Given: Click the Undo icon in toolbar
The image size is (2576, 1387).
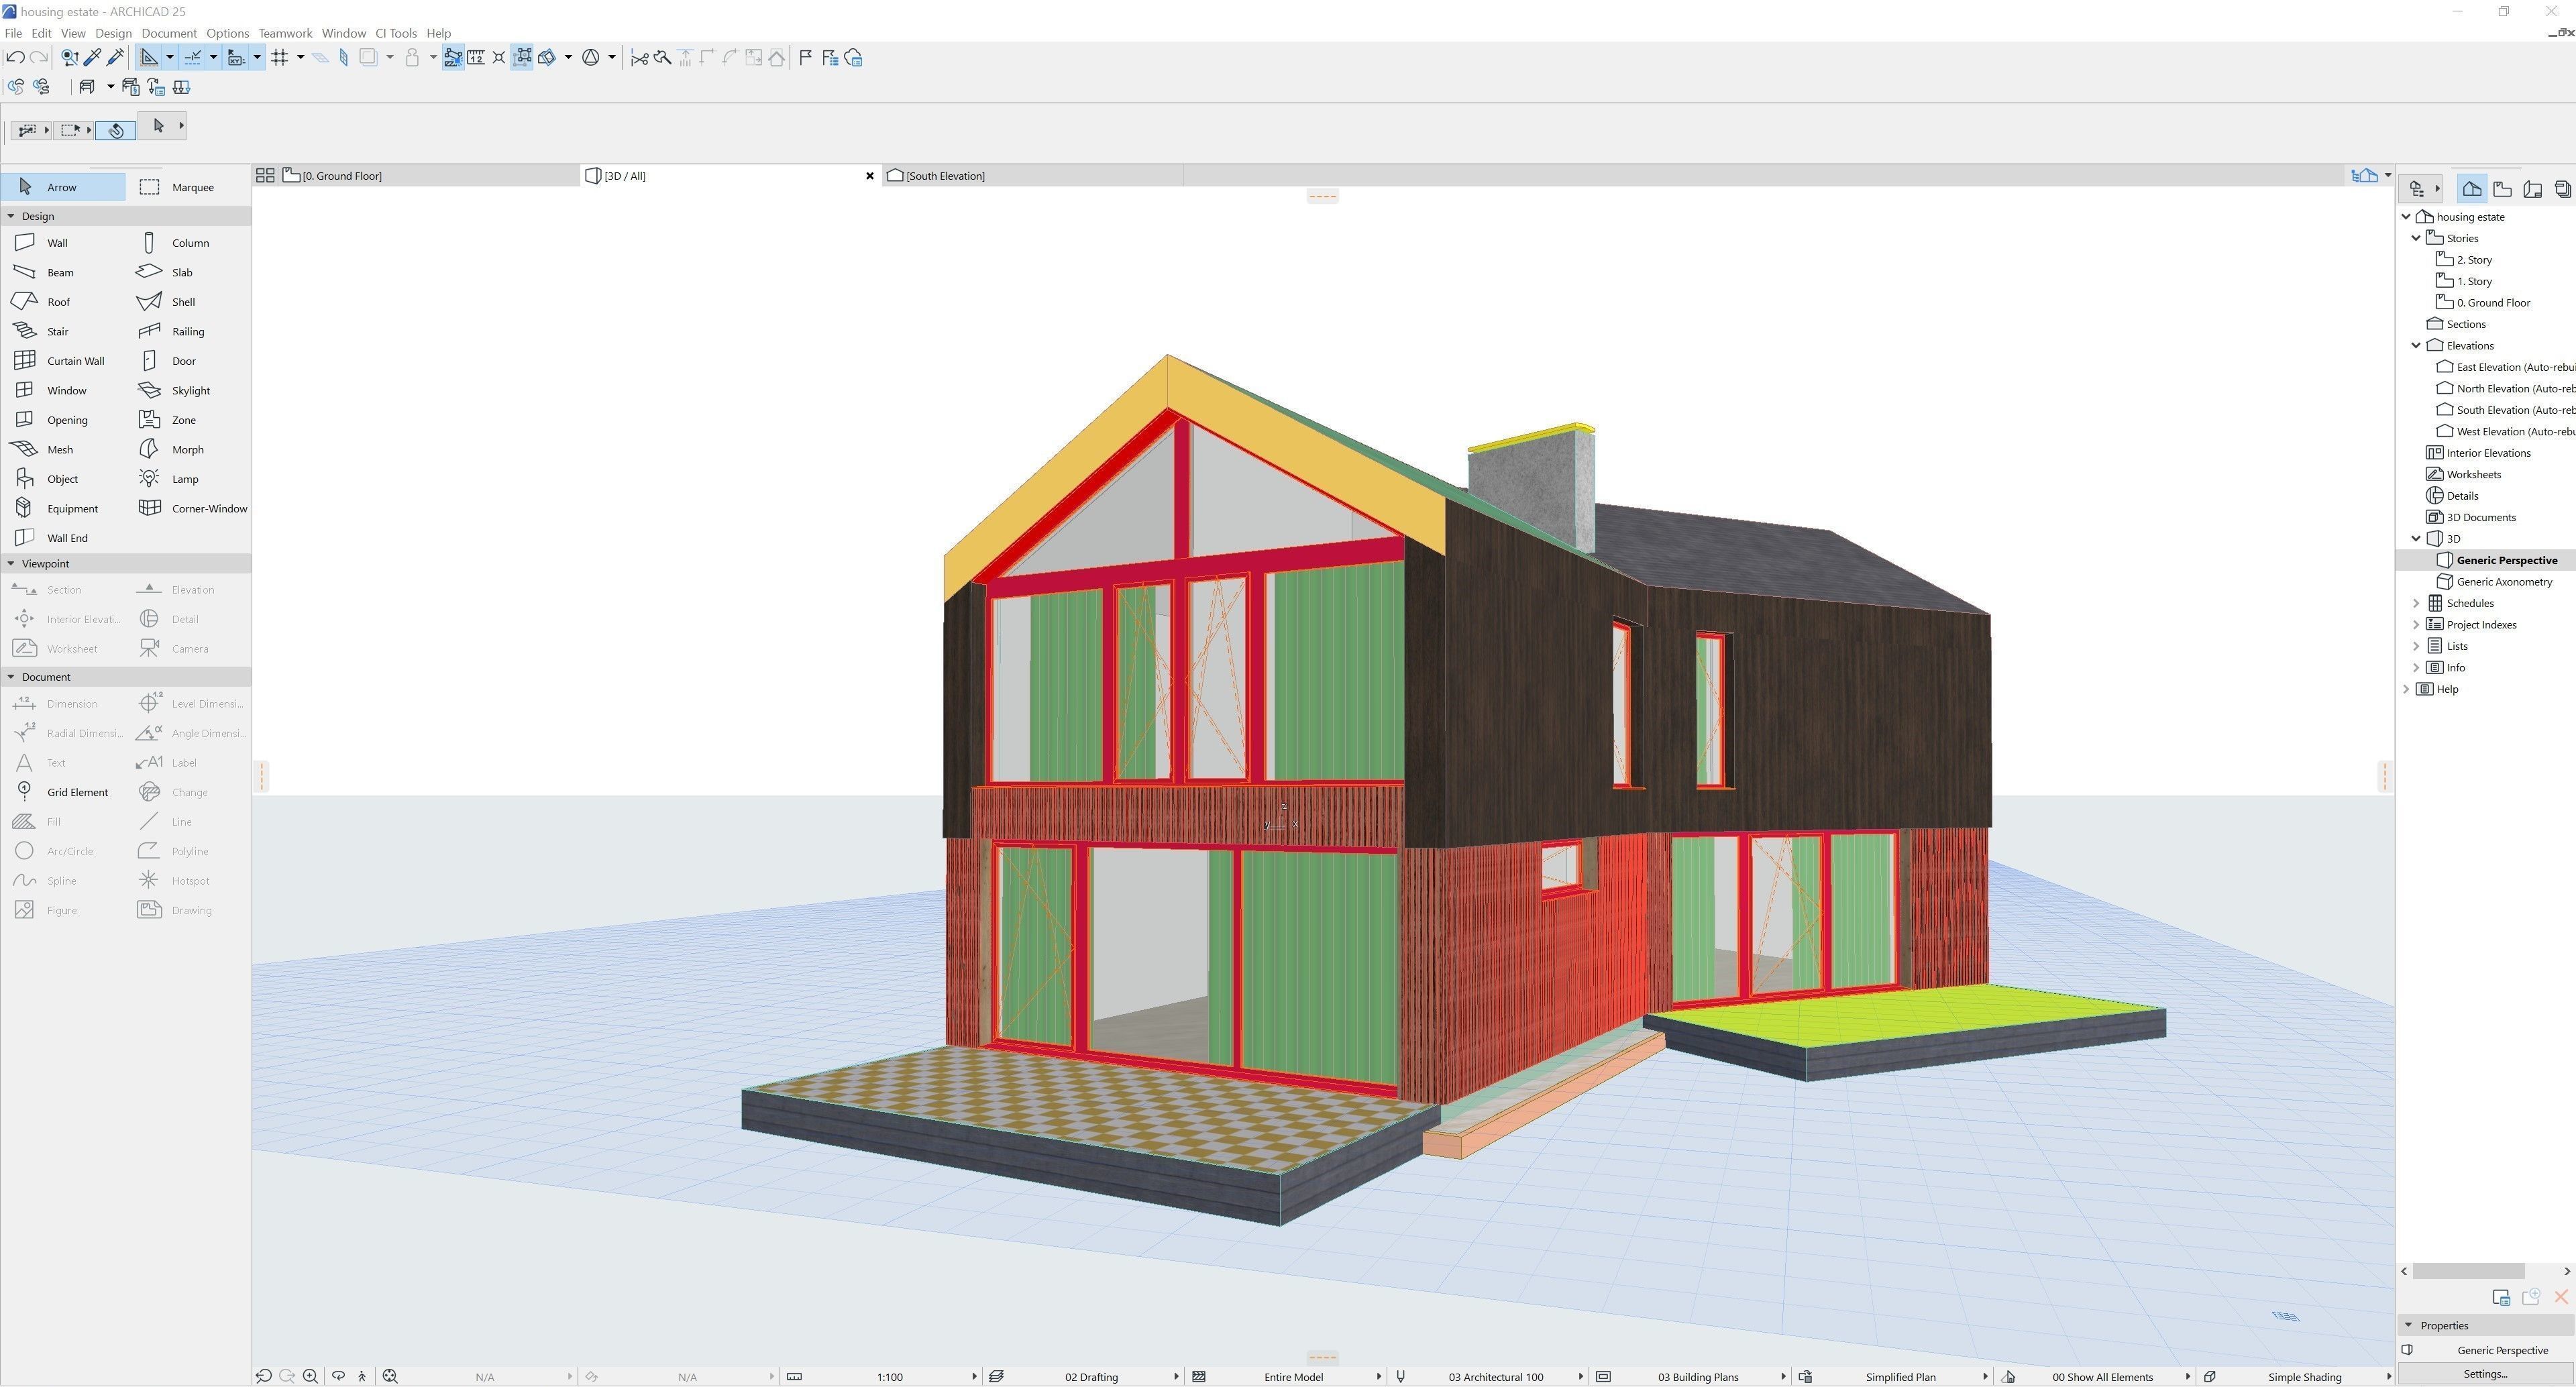Looking at the screenshot, I should (15, 58).
